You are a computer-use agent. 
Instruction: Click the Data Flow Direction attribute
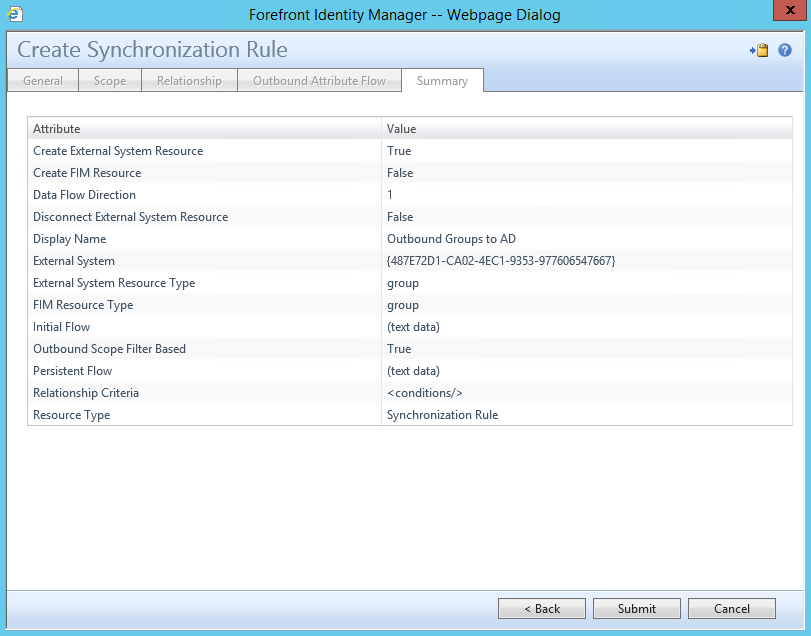(84, 195)
